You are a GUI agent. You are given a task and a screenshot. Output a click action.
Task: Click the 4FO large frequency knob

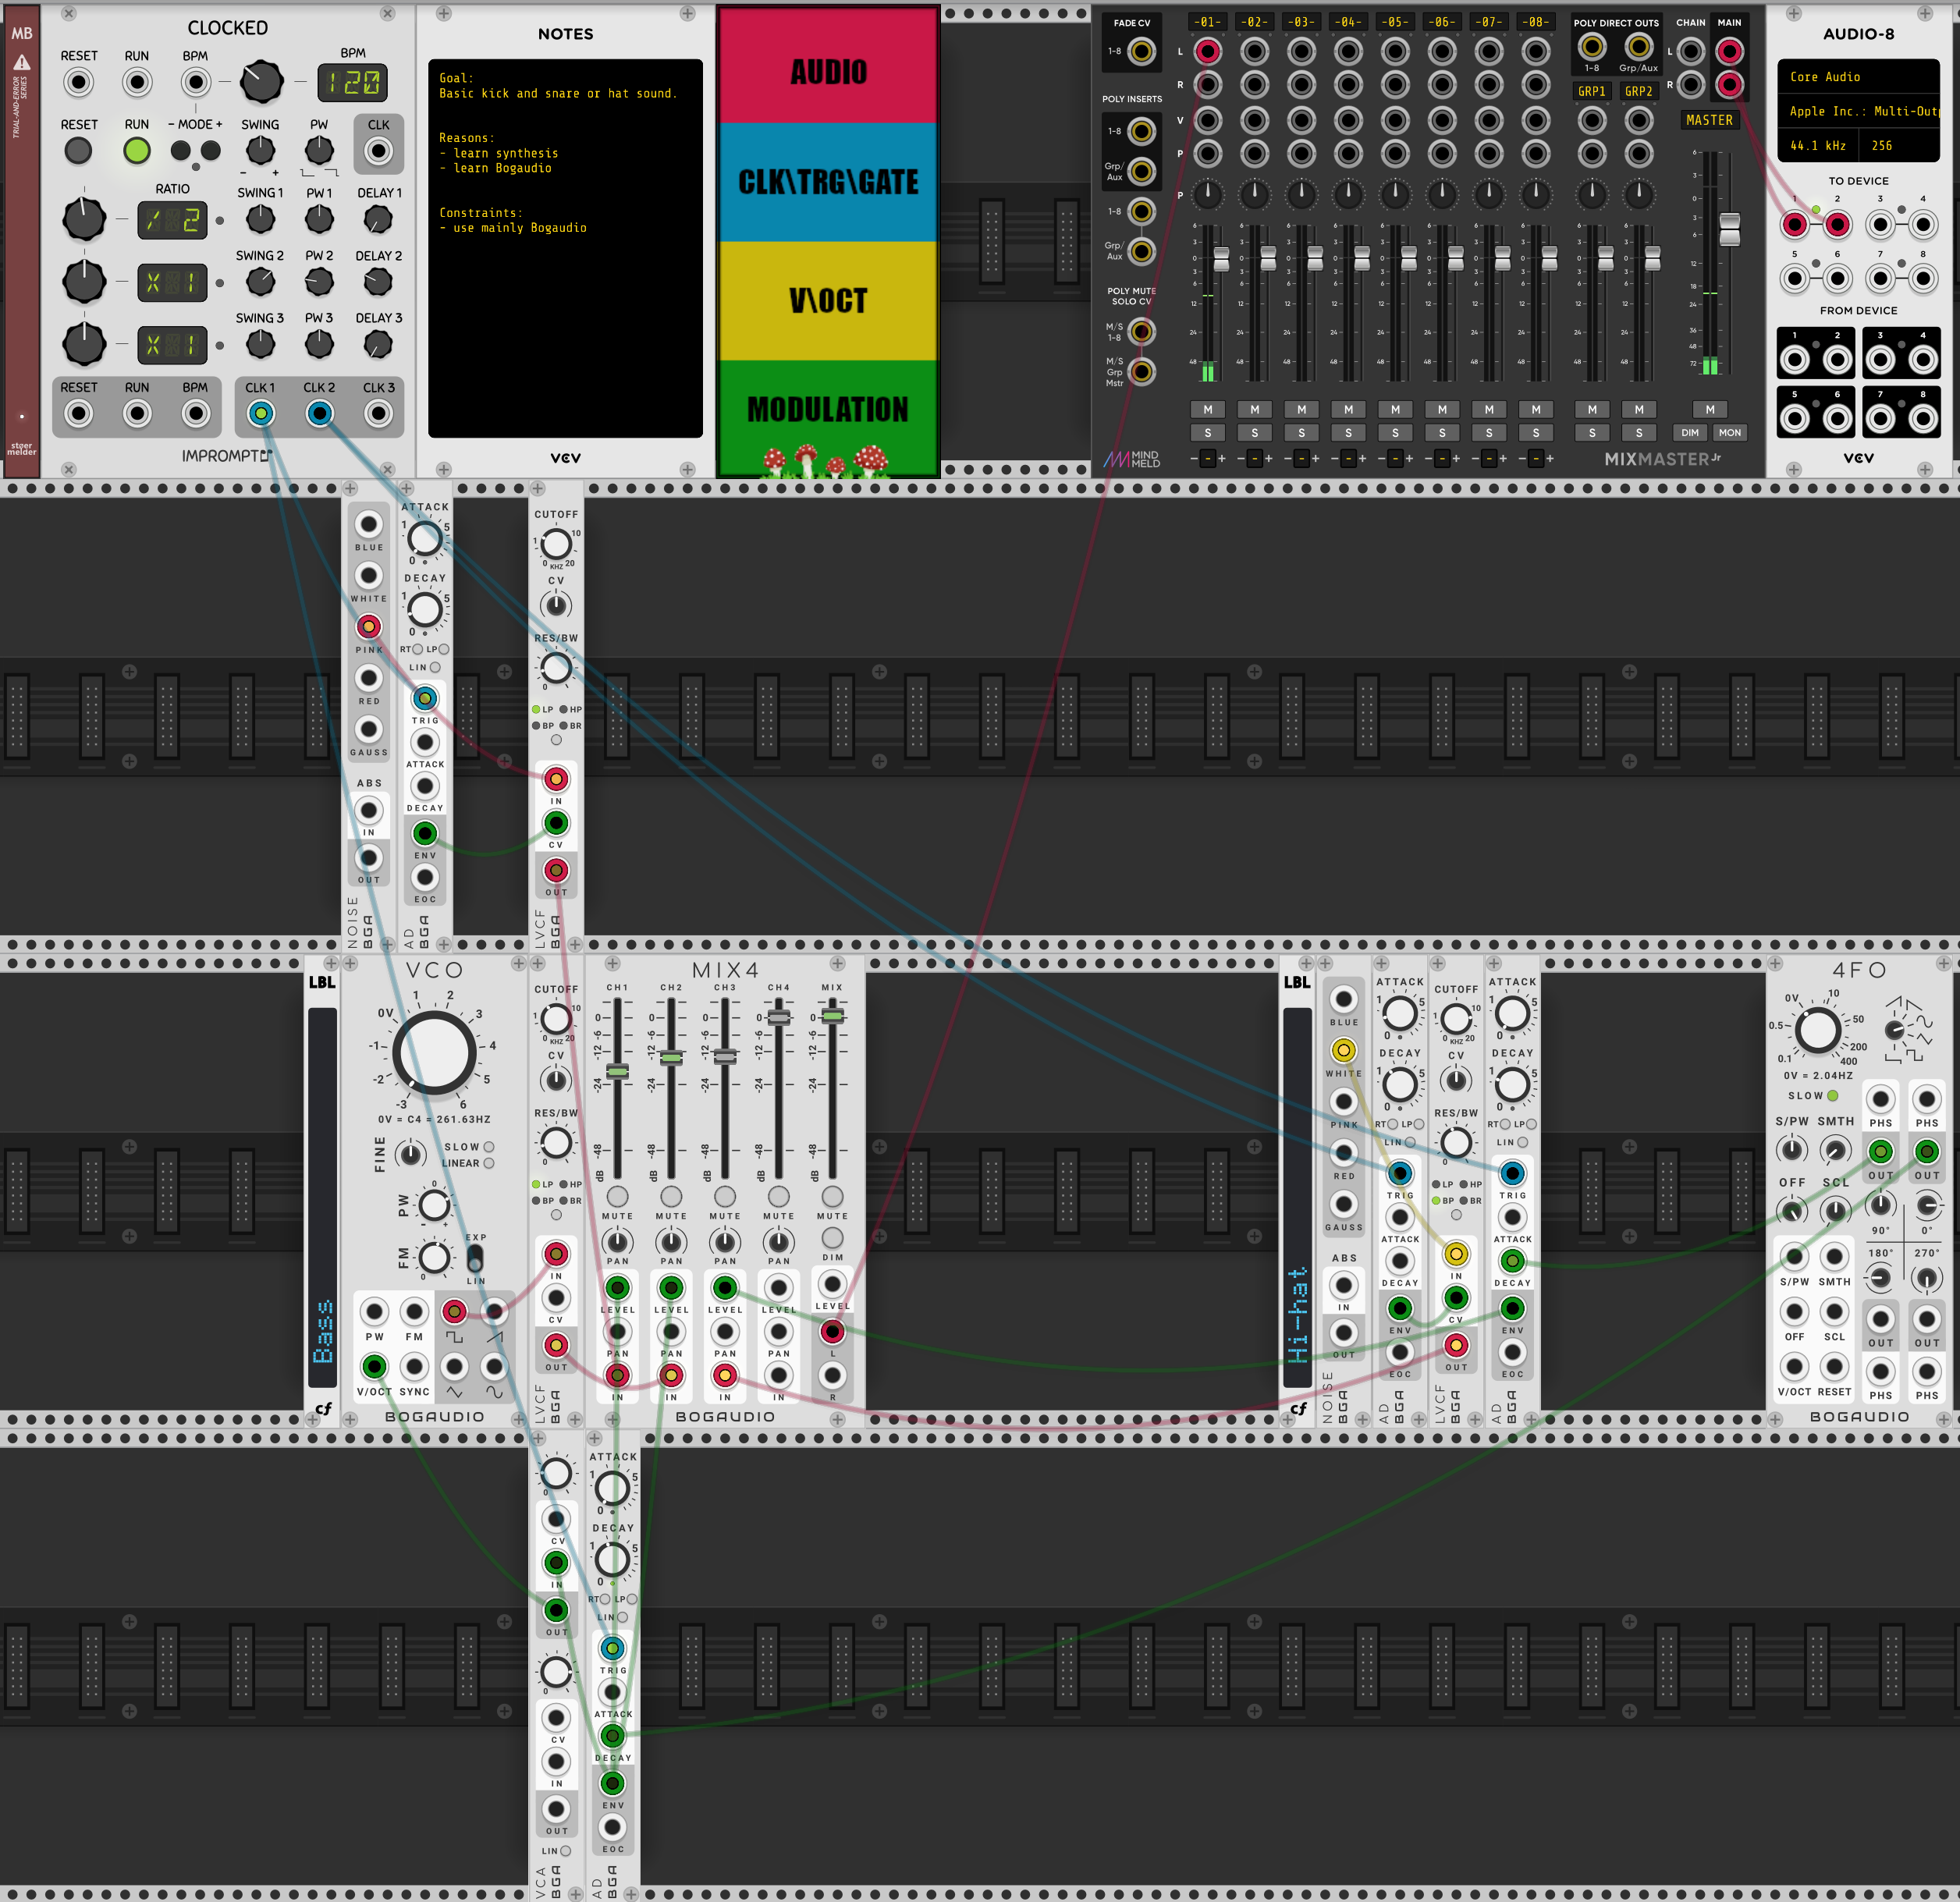tap(1818, 1030)
